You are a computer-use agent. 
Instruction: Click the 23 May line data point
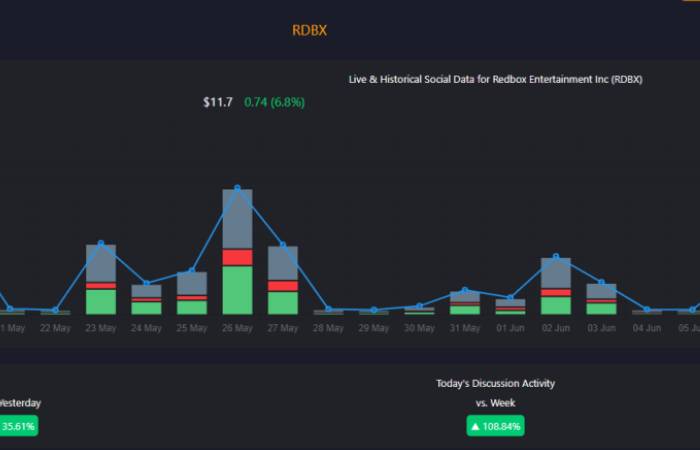[x=101, y=243]
